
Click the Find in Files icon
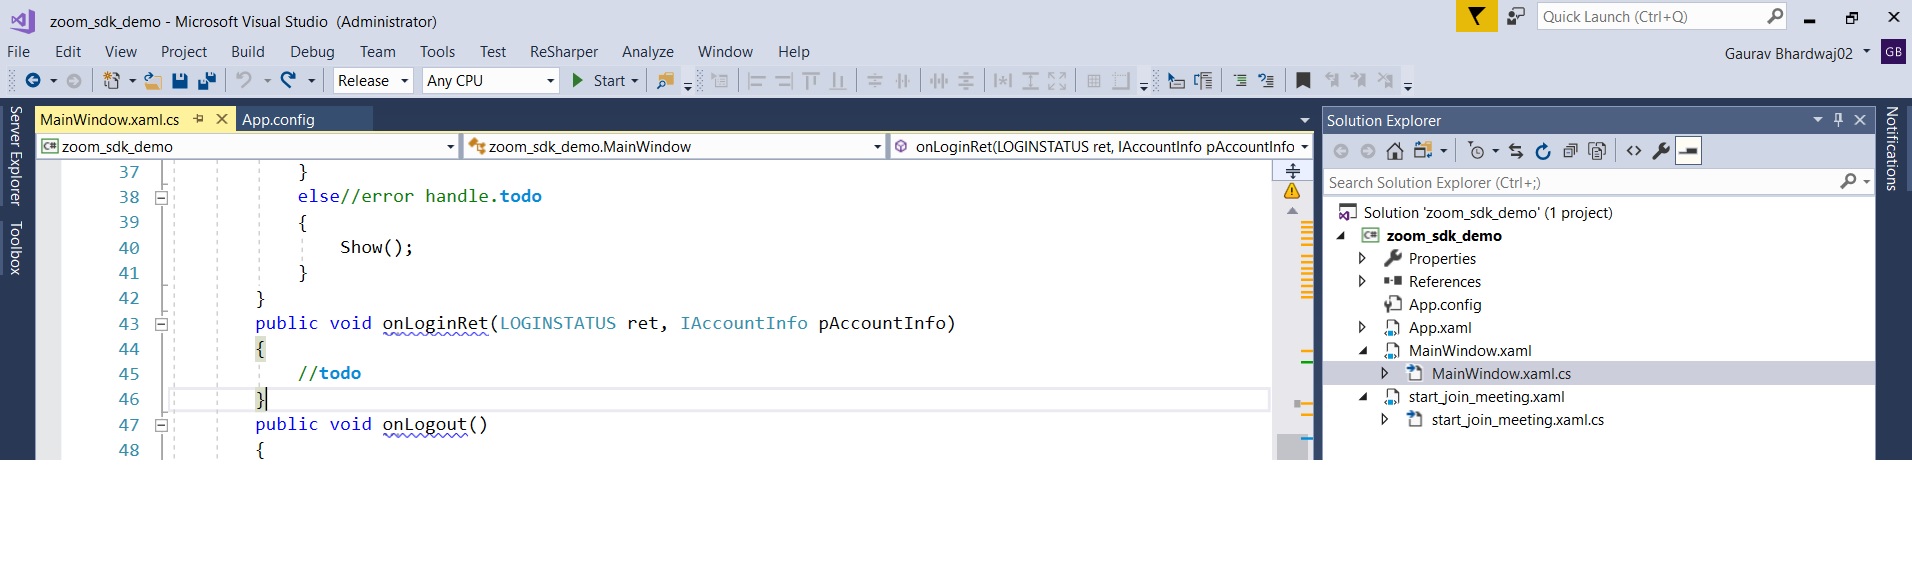(665, 81)
